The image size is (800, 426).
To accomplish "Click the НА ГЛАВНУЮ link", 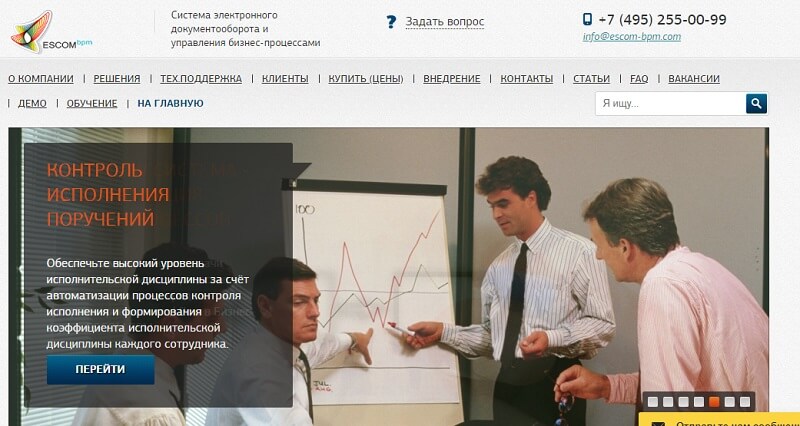I will [170, 104].
